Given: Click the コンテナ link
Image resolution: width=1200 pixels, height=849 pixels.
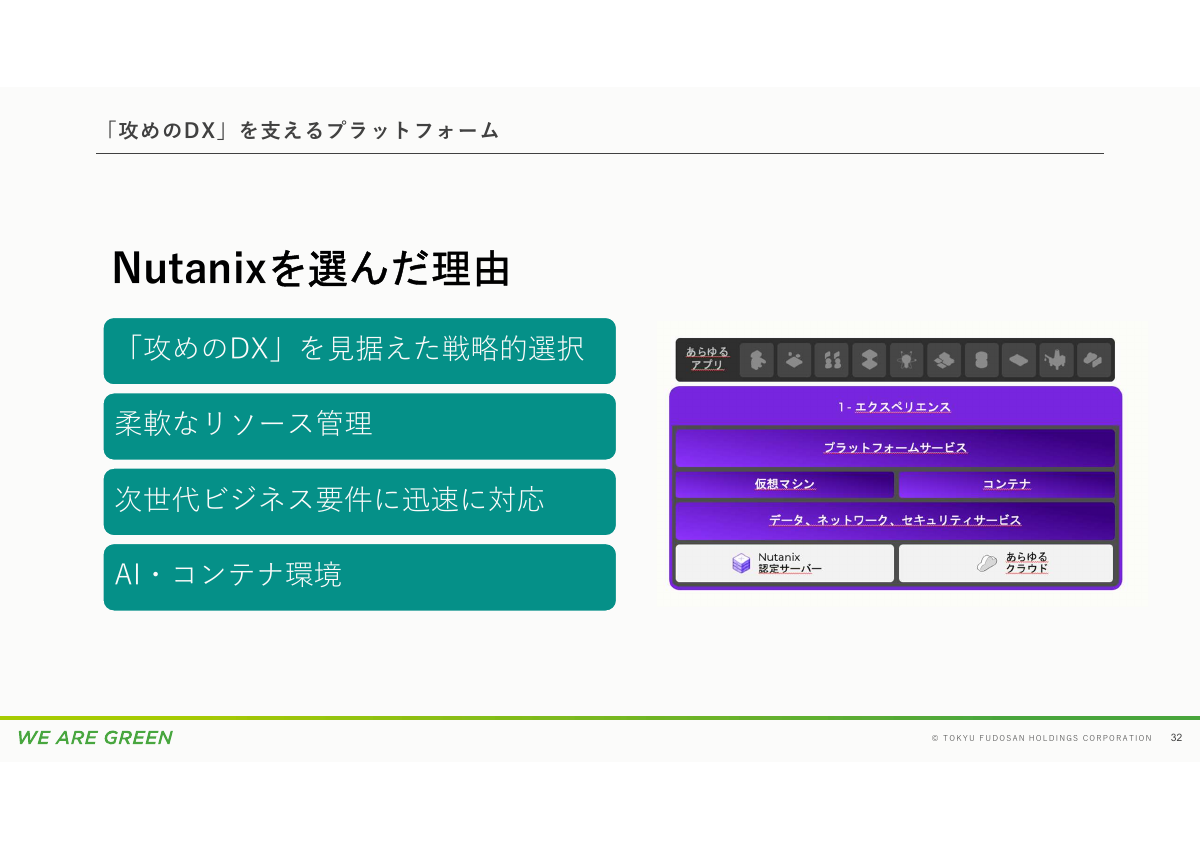Looking at the screenshot, I should point(1007,484).
